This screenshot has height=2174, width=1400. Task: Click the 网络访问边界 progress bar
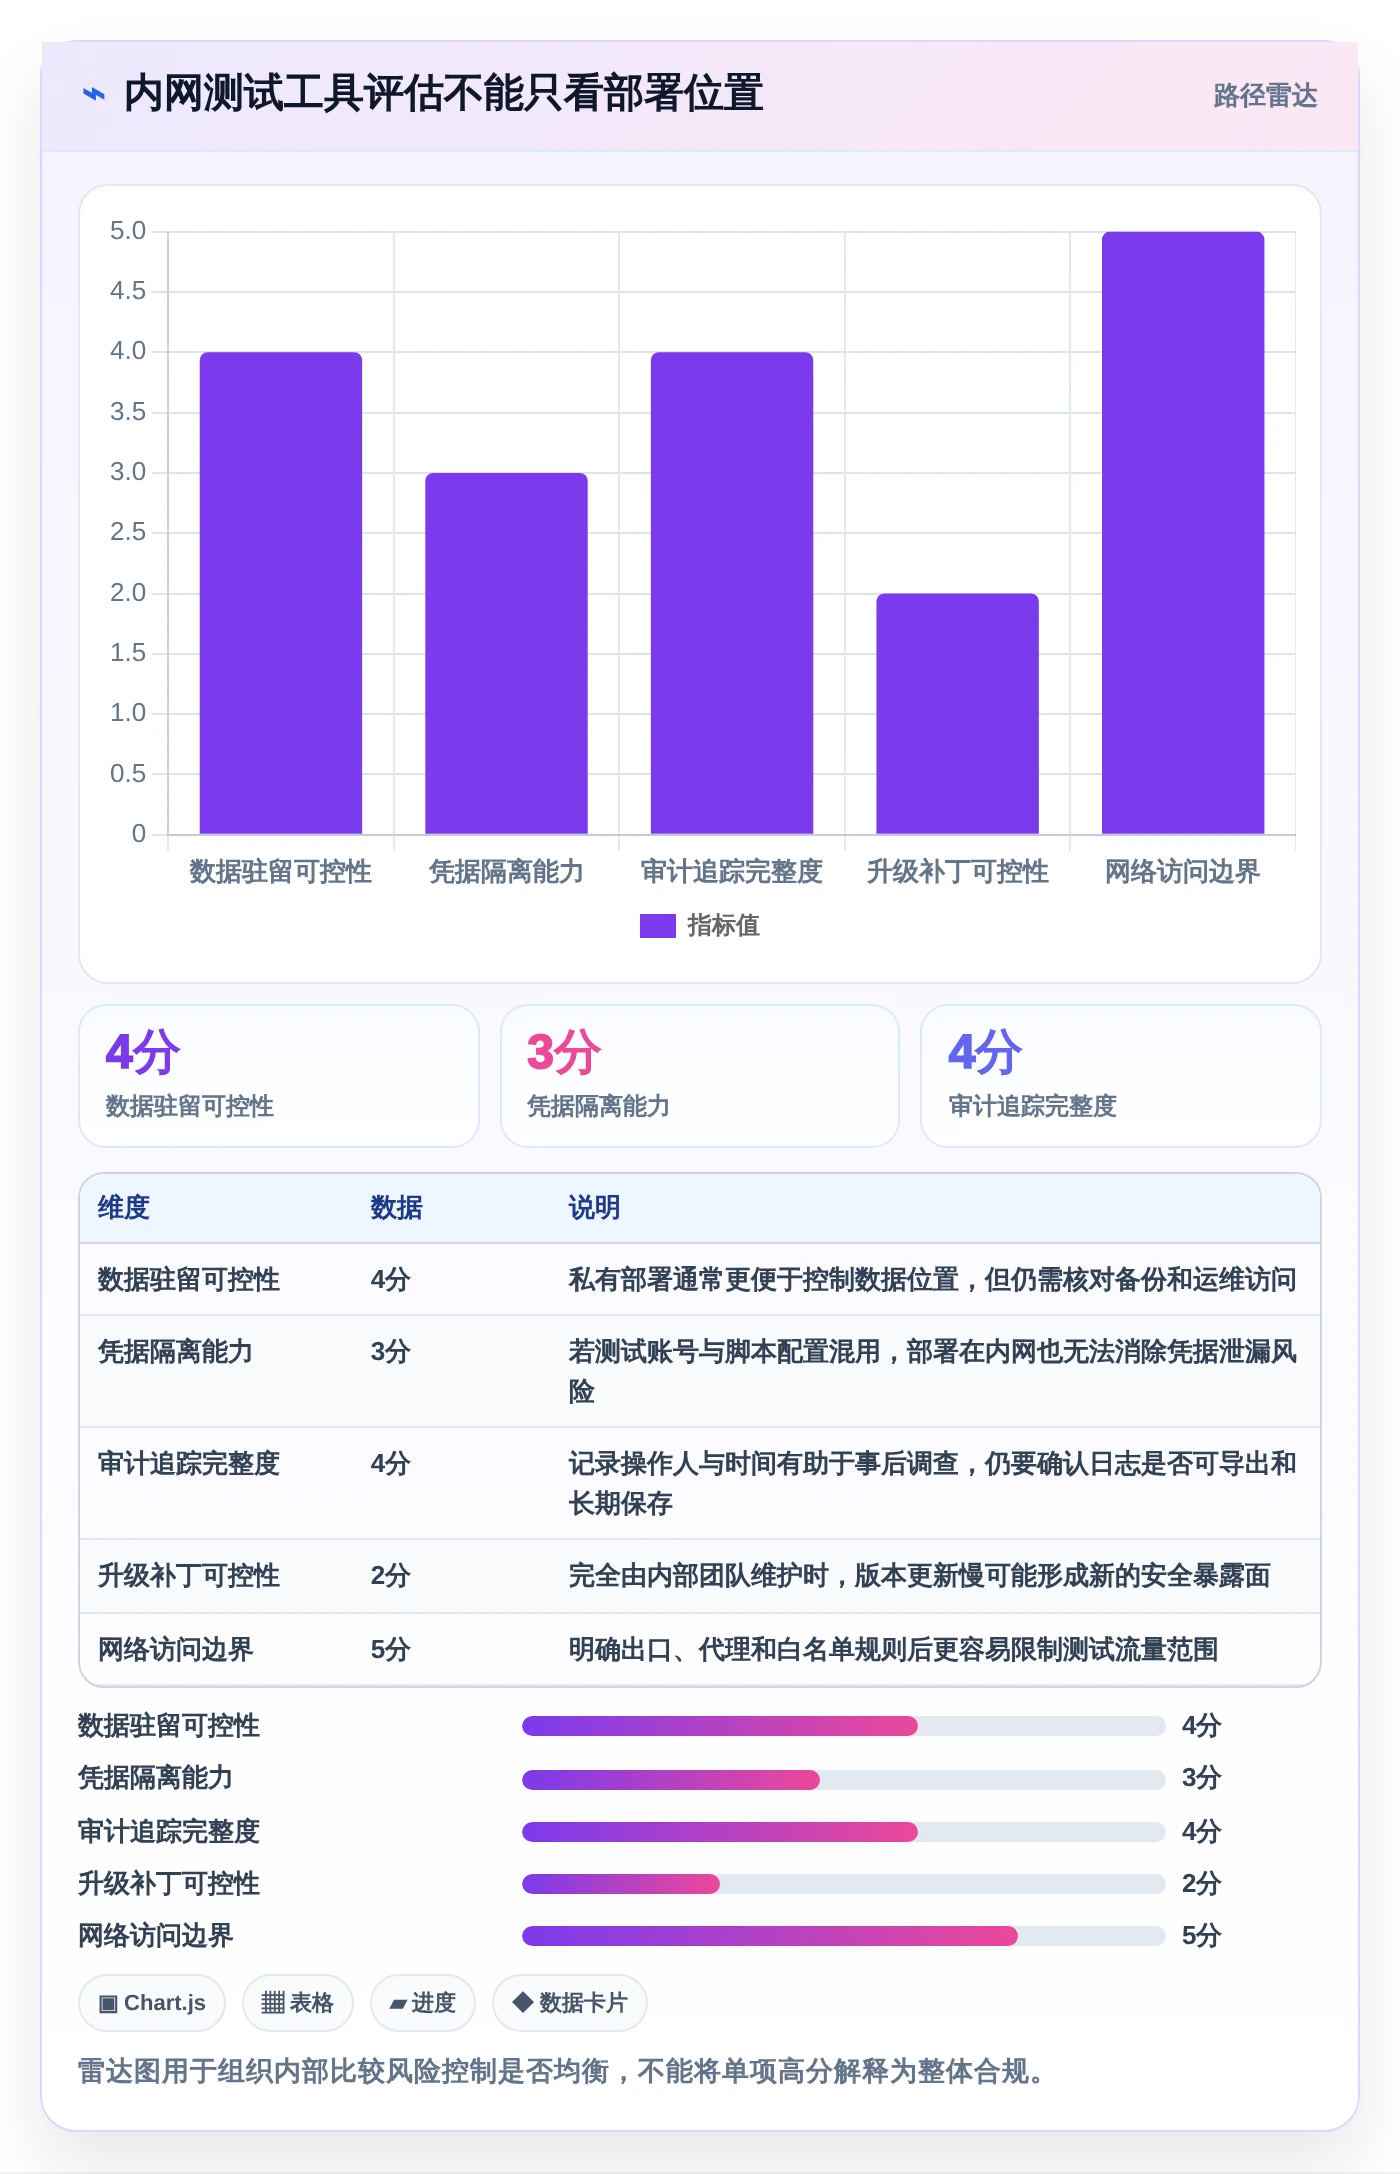843,1936
